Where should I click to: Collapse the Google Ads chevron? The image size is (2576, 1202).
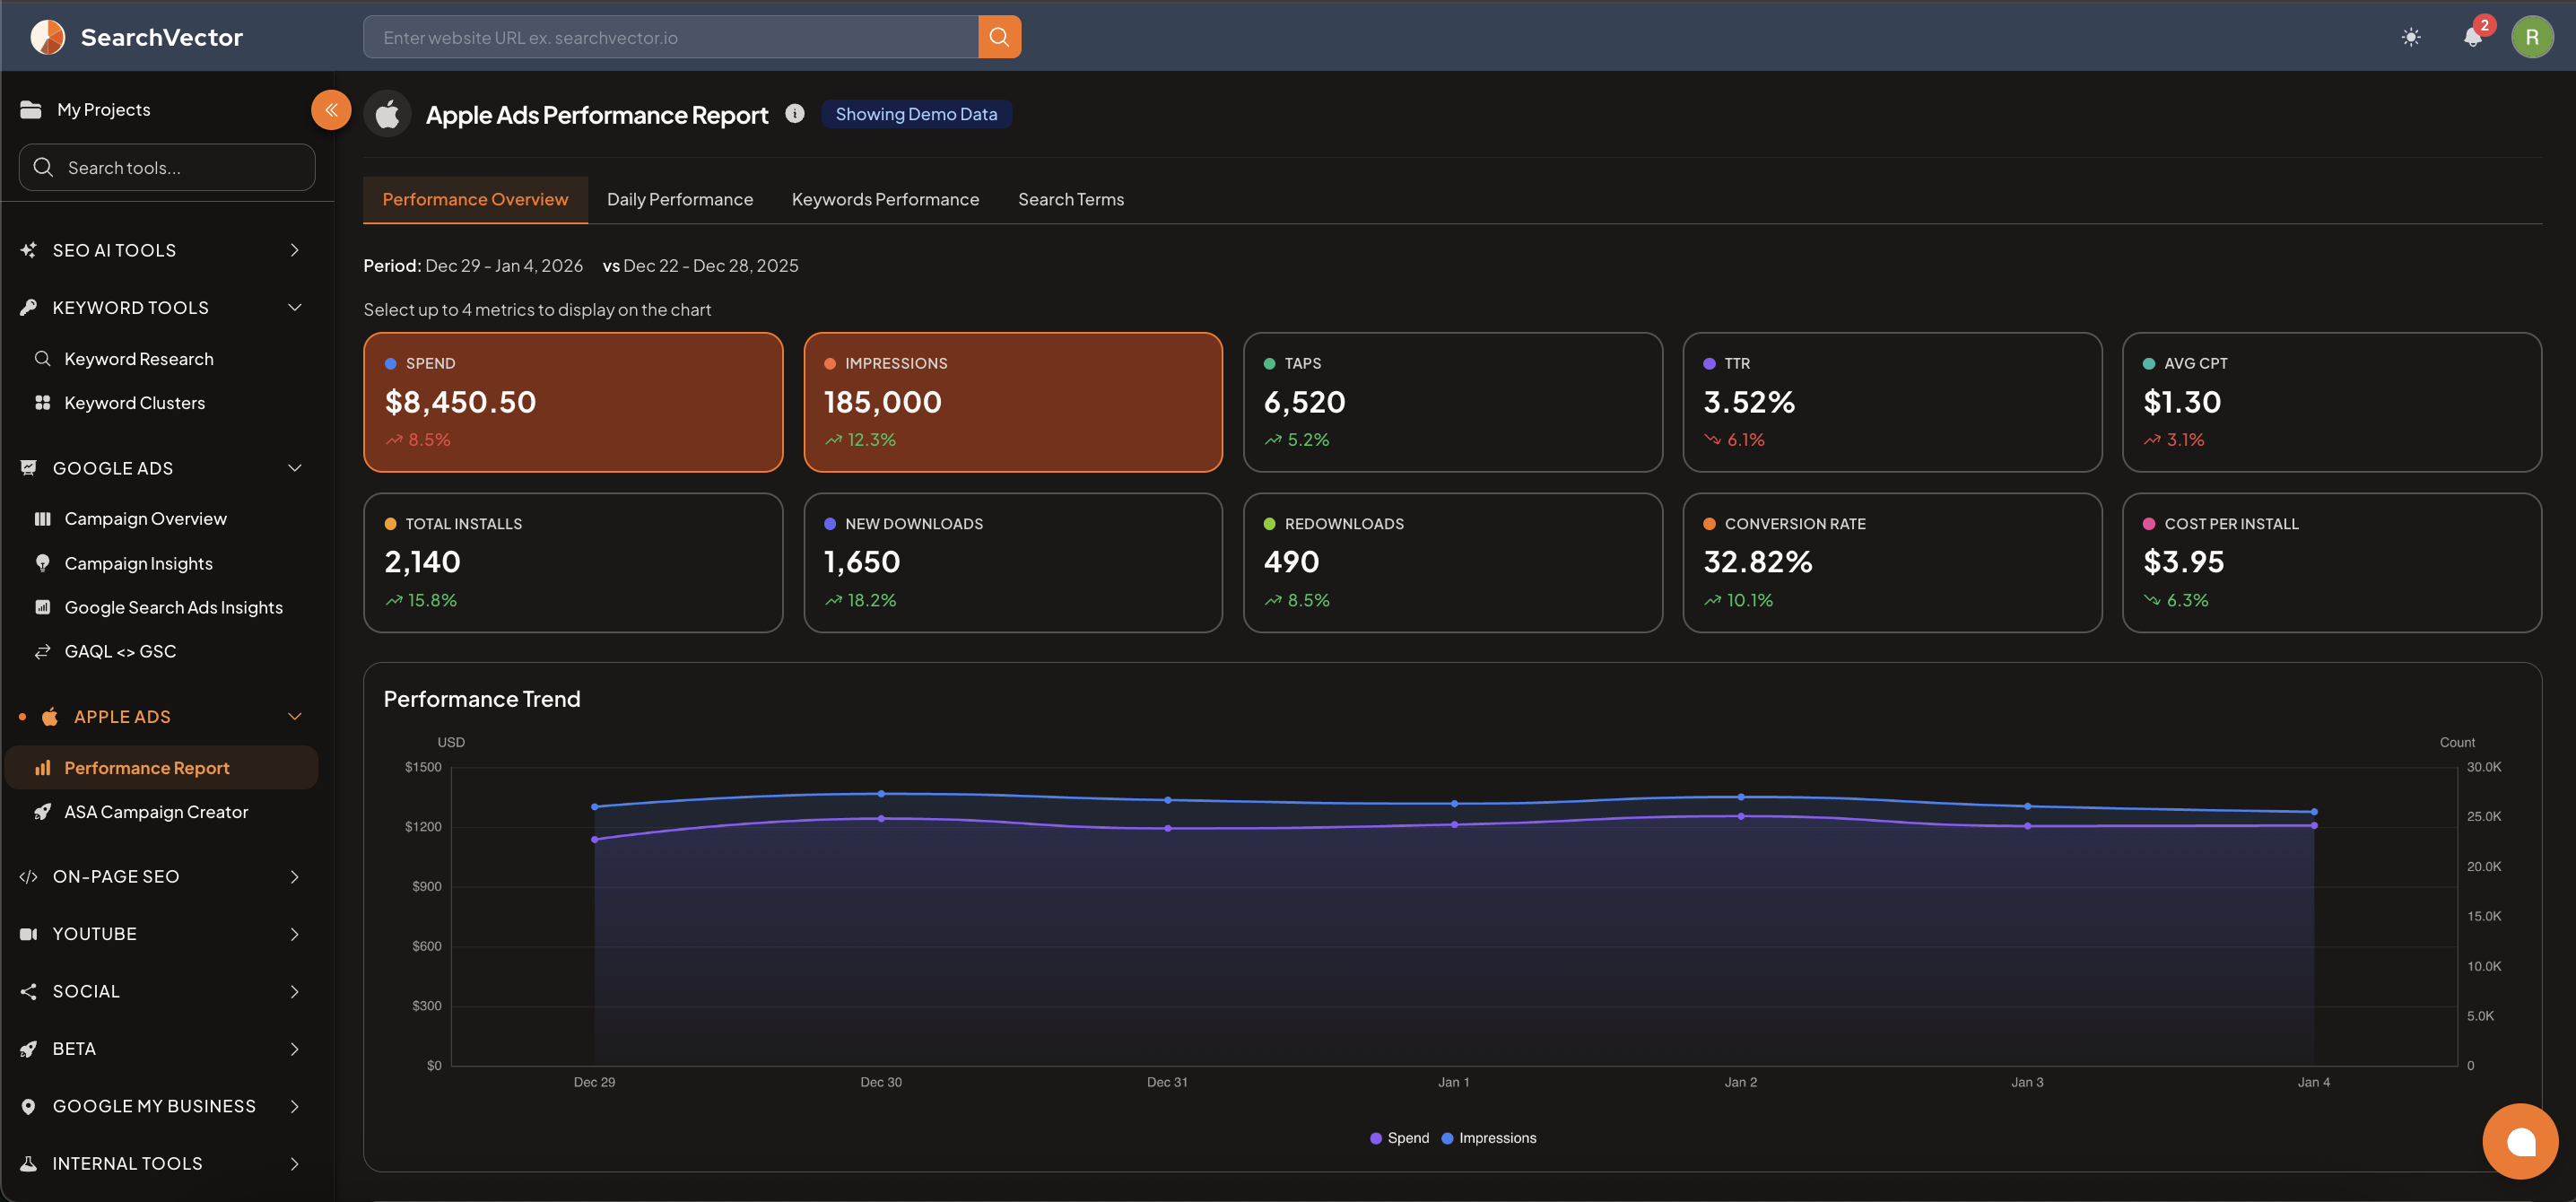tap(294, 468)
